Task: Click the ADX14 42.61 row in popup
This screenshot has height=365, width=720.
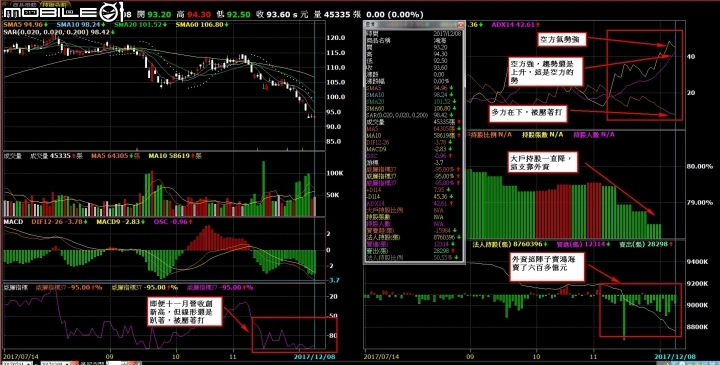Action: [414, 203]
